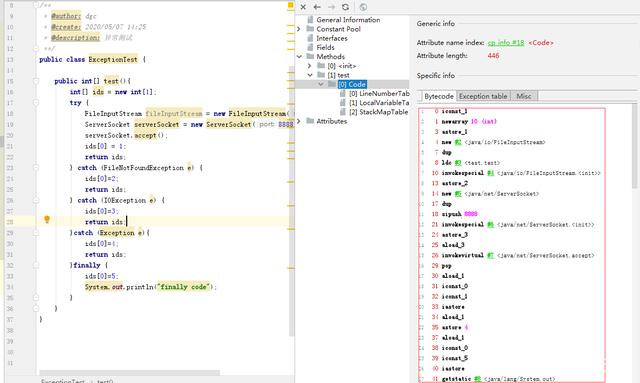Switch to the Bytecode tab
Image resolution: width=640 pixels, height=383 pixels.
pyautogui.click(x=438, y=96)
